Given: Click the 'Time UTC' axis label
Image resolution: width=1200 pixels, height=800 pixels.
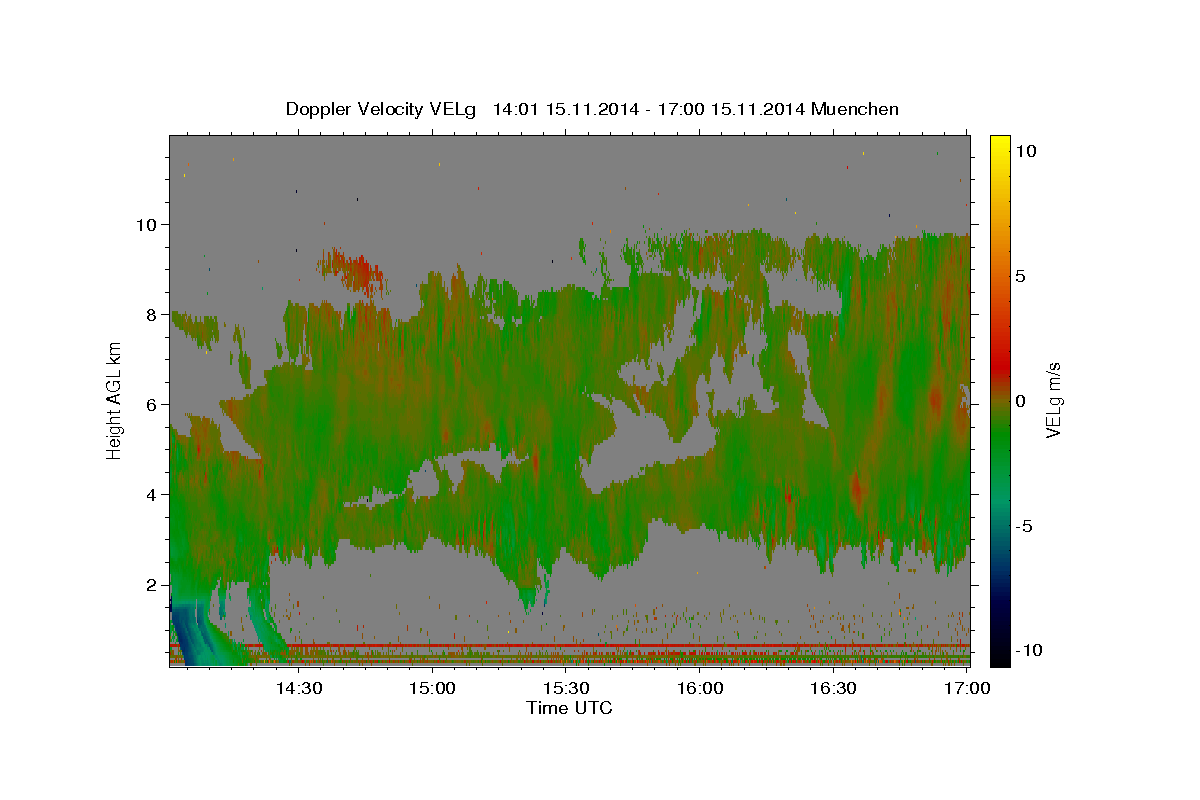Looking at the screenshot, I should pos(569,708).
